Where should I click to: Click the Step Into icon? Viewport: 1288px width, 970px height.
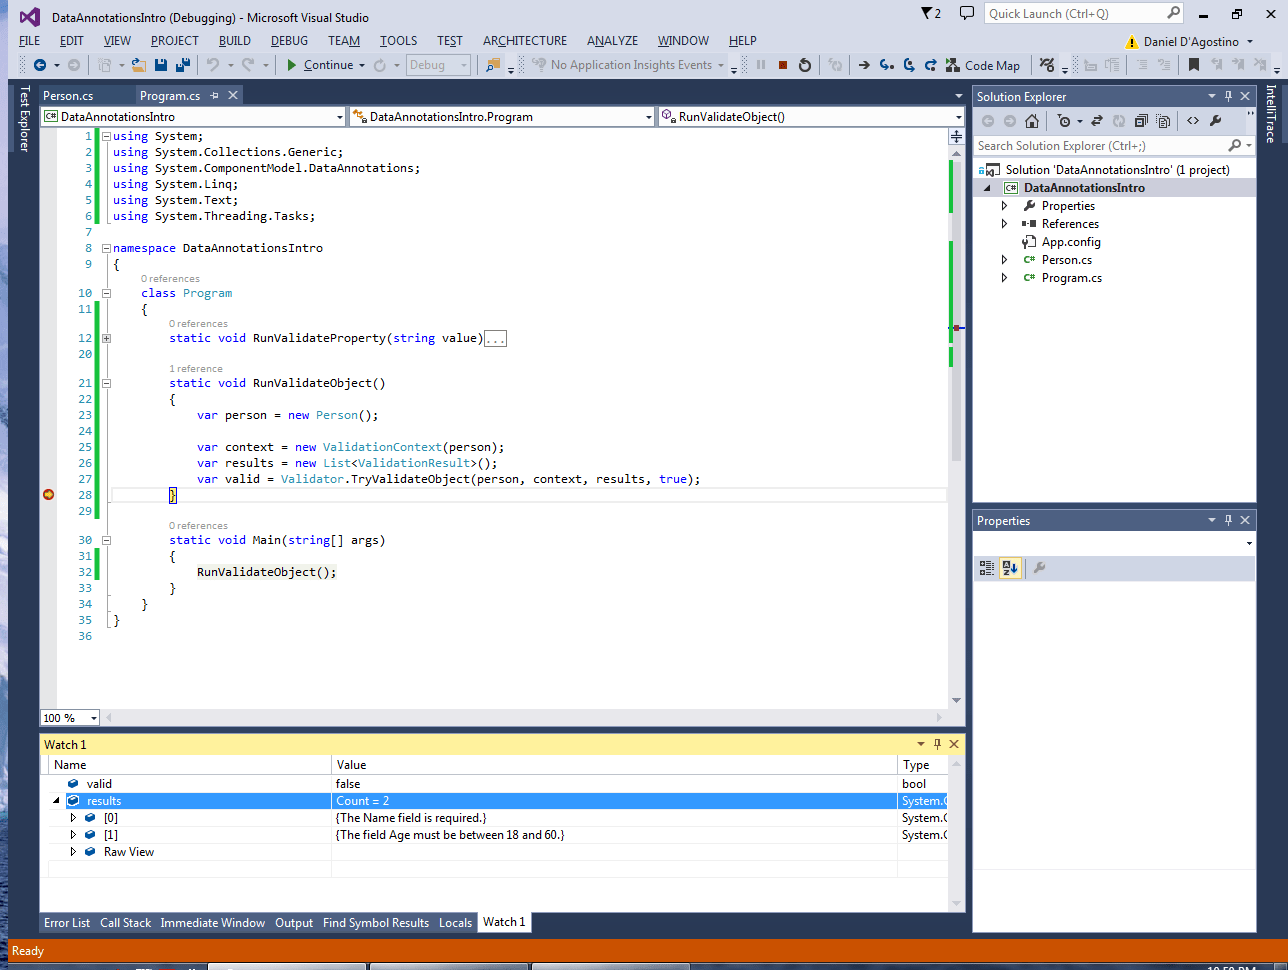point(886,65)
